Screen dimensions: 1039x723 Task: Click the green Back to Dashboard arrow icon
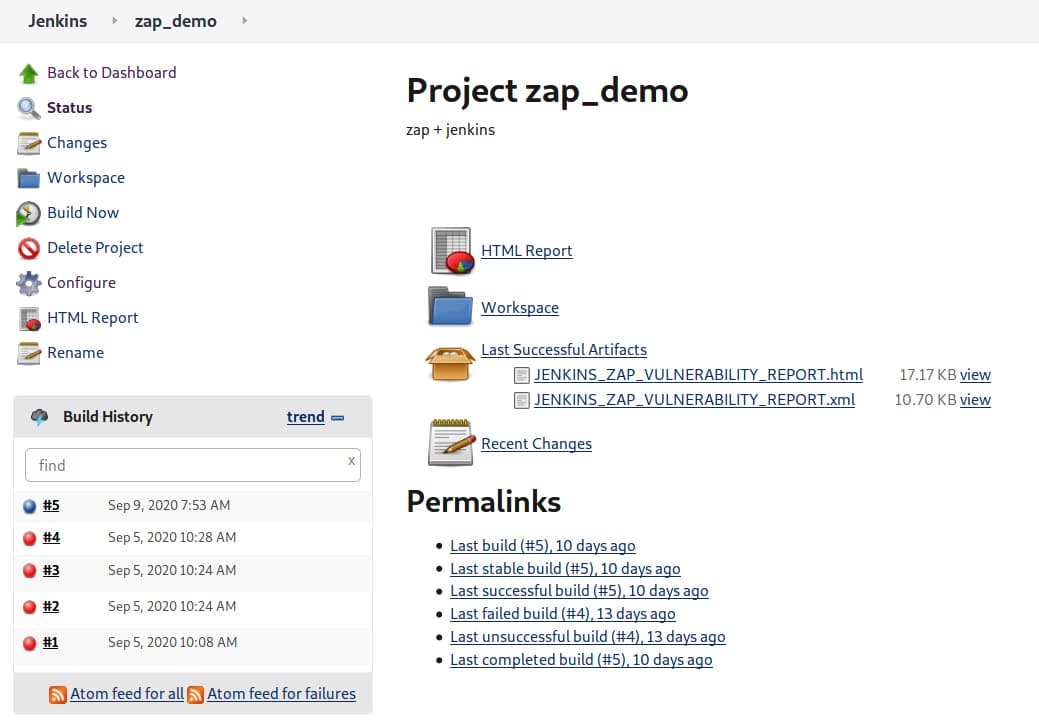[28, 73]
